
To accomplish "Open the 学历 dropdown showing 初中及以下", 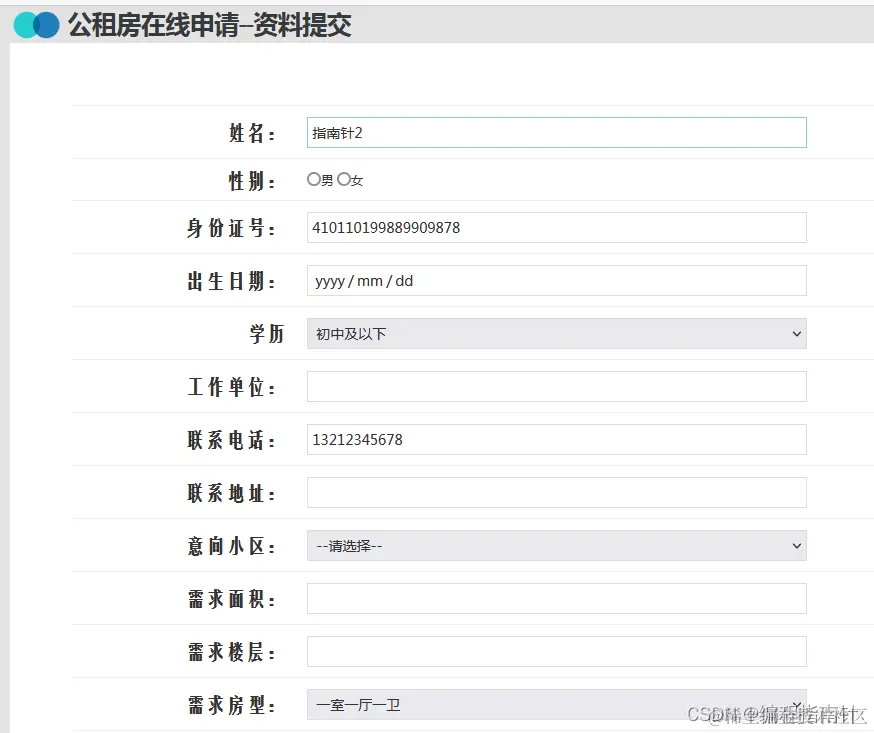I will 556,333.
